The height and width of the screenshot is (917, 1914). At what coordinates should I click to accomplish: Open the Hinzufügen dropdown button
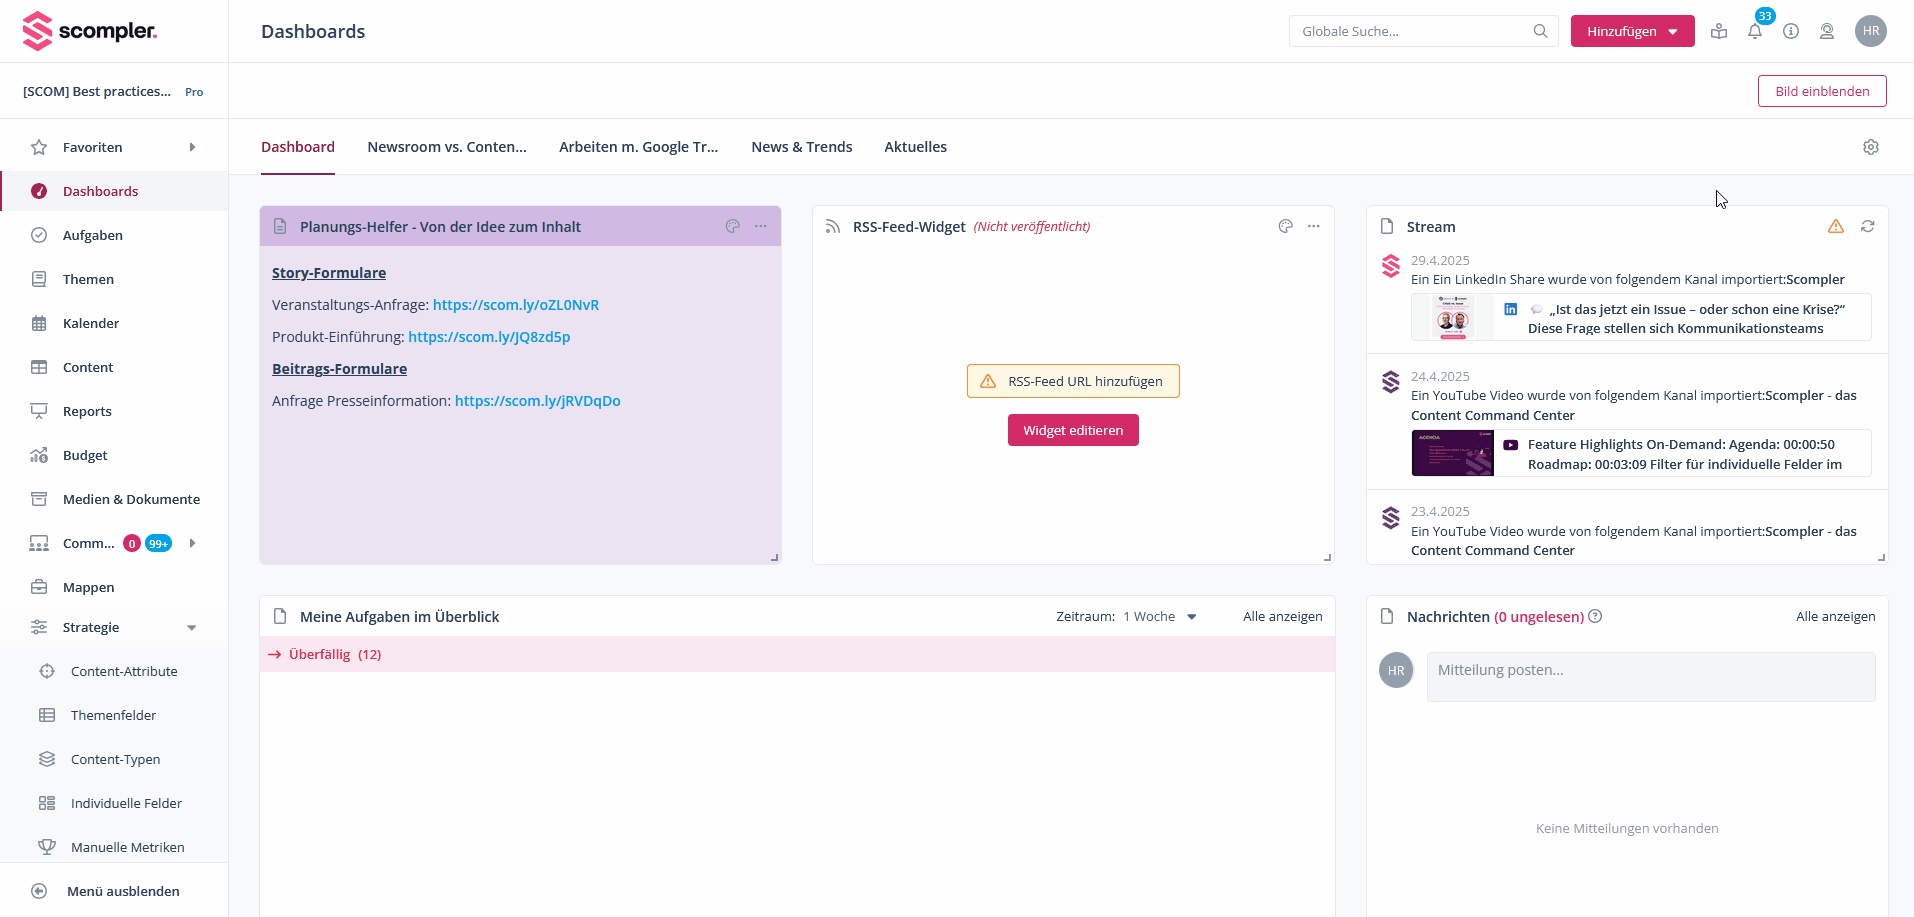point(1631,31)
